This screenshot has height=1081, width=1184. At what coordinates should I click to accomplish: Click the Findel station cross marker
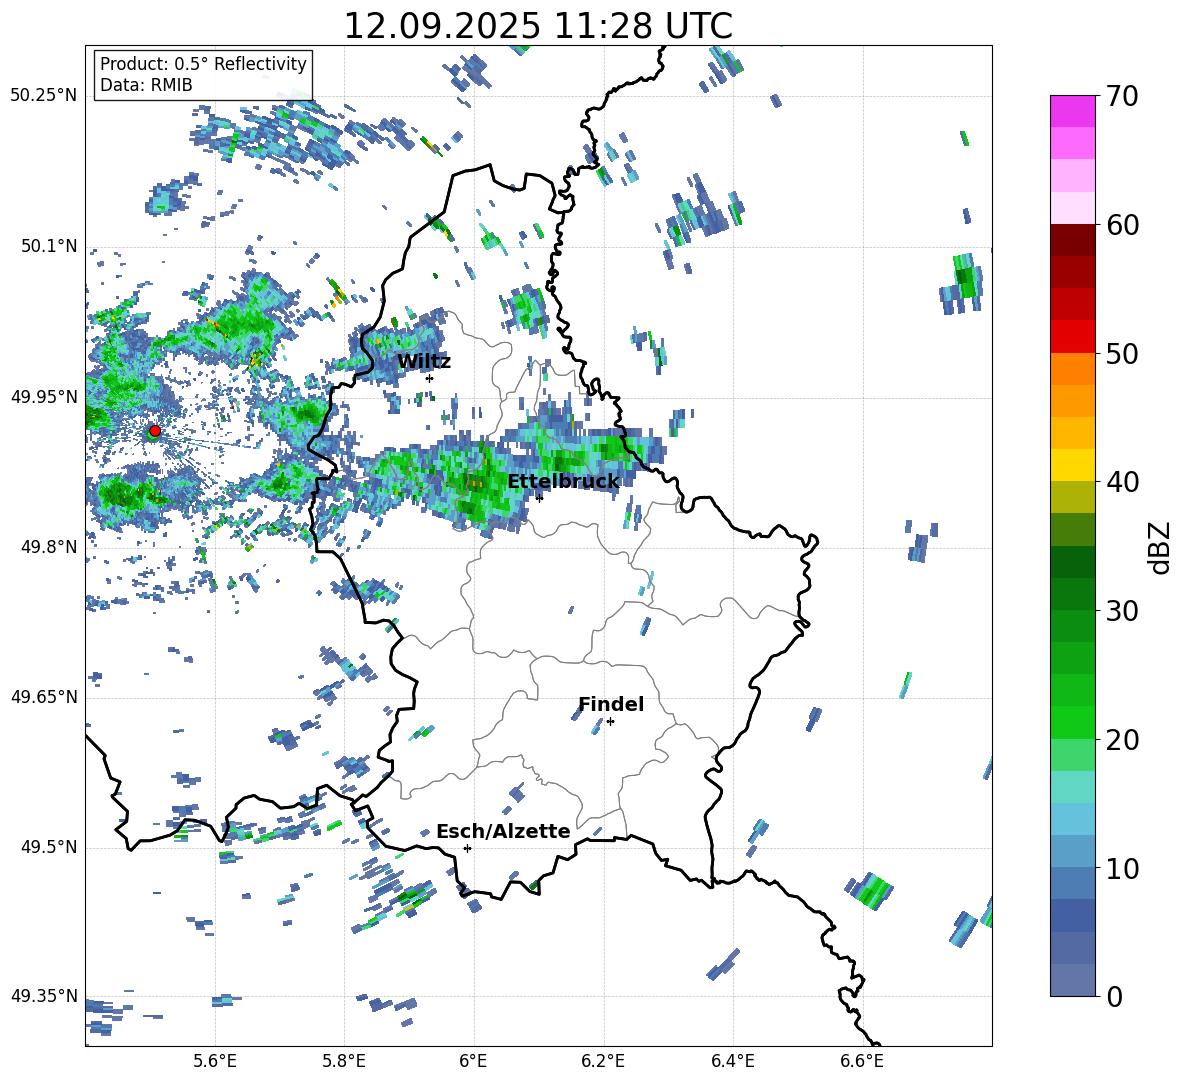point(610,722)
